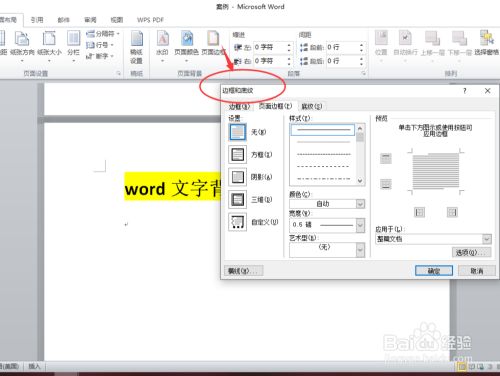Select the 无 (none) border setting

(238, 132)
